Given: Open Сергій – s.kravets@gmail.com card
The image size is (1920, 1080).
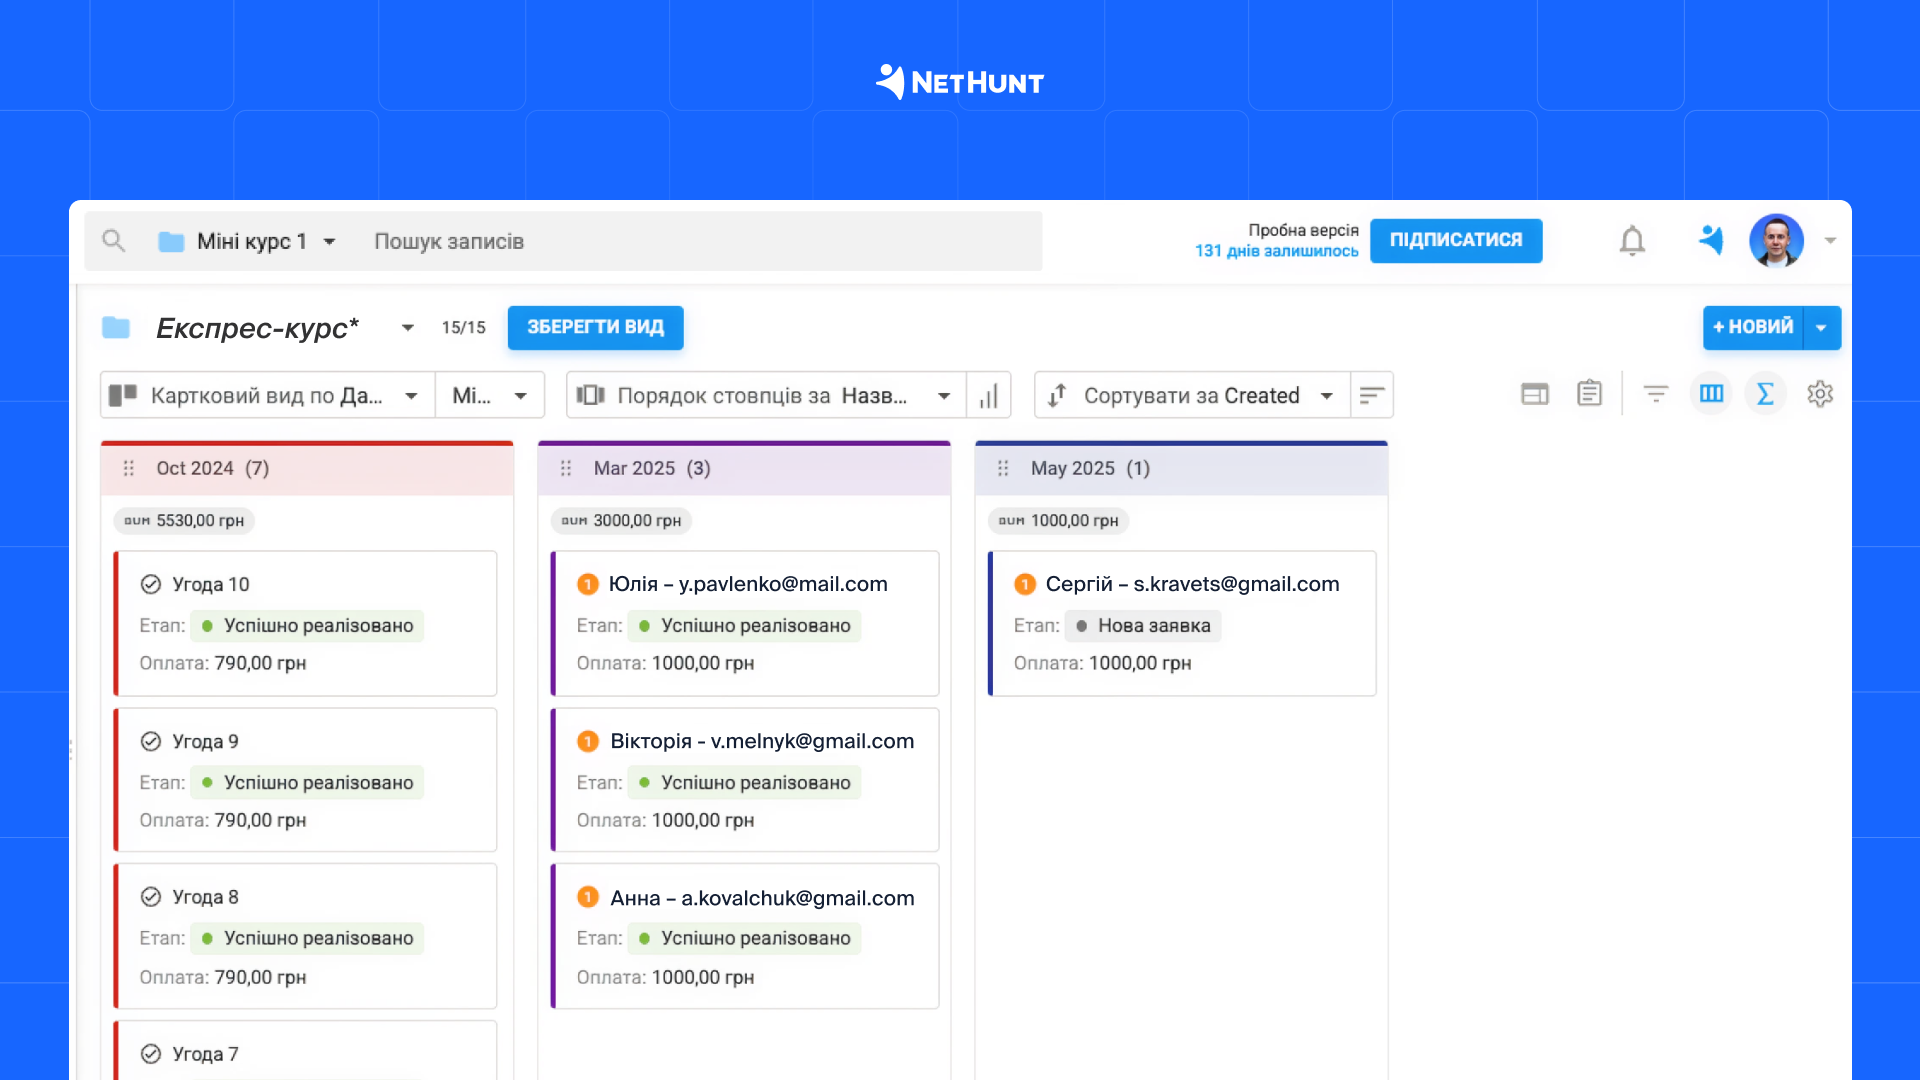Looking at the screenshot, I should (x=1192, y=584).
